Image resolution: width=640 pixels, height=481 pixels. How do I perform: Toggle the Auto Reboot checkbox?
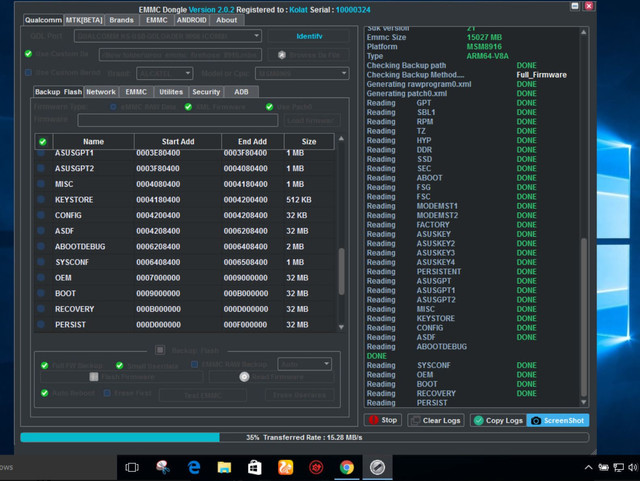coord(44,393)
